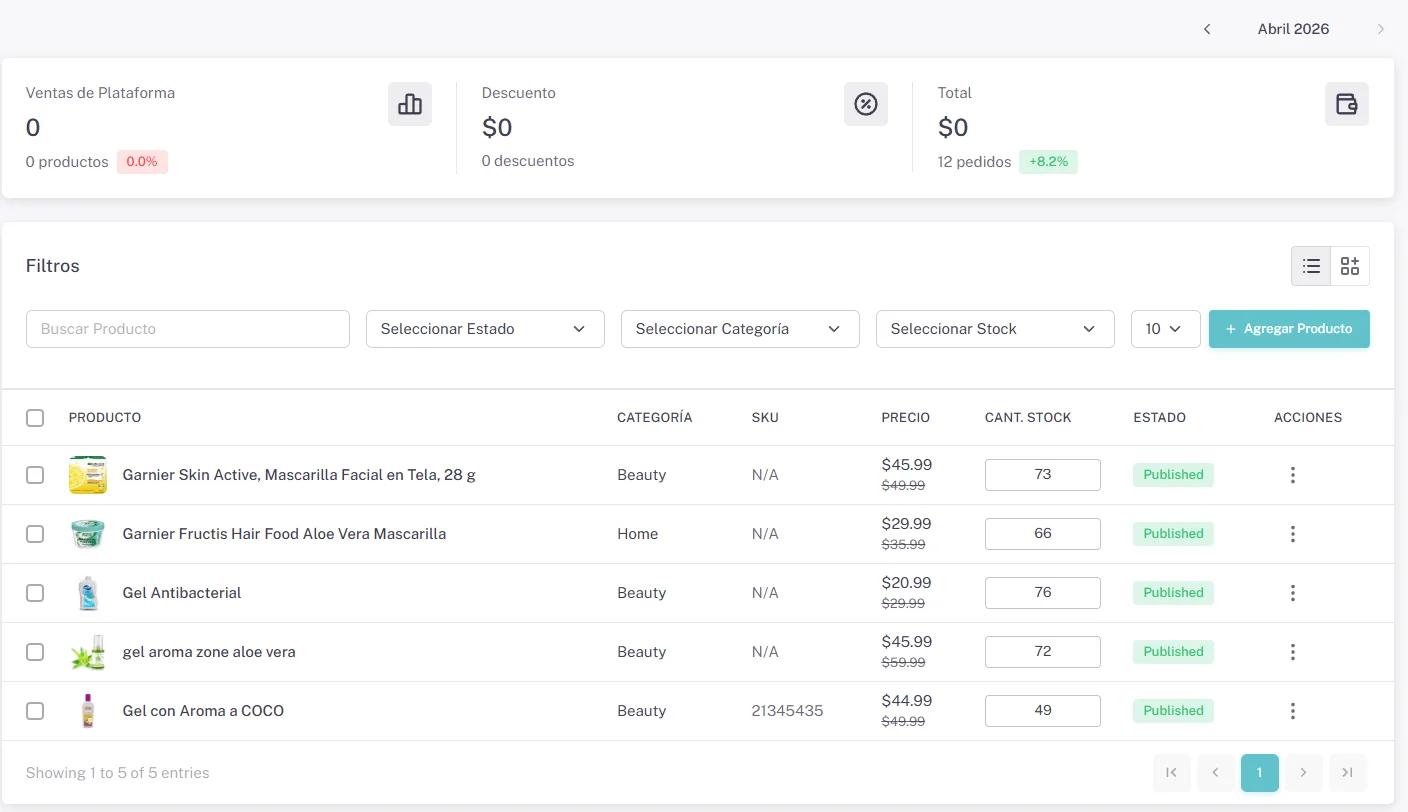Screen dimensions: 1408x812
Task: Open product Garnier Skin Active, Mascarilla Facial en Tela
Action: 299,475
